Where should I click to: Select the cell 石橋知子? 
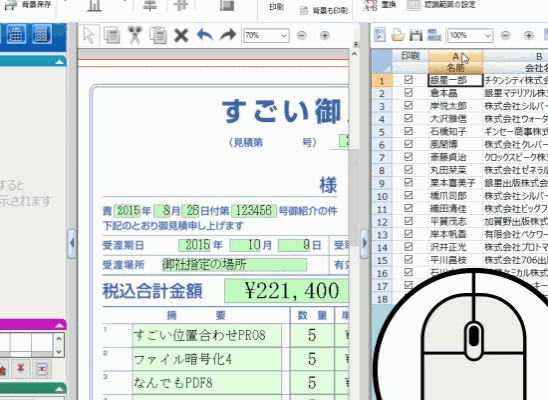tap(456, 131)
